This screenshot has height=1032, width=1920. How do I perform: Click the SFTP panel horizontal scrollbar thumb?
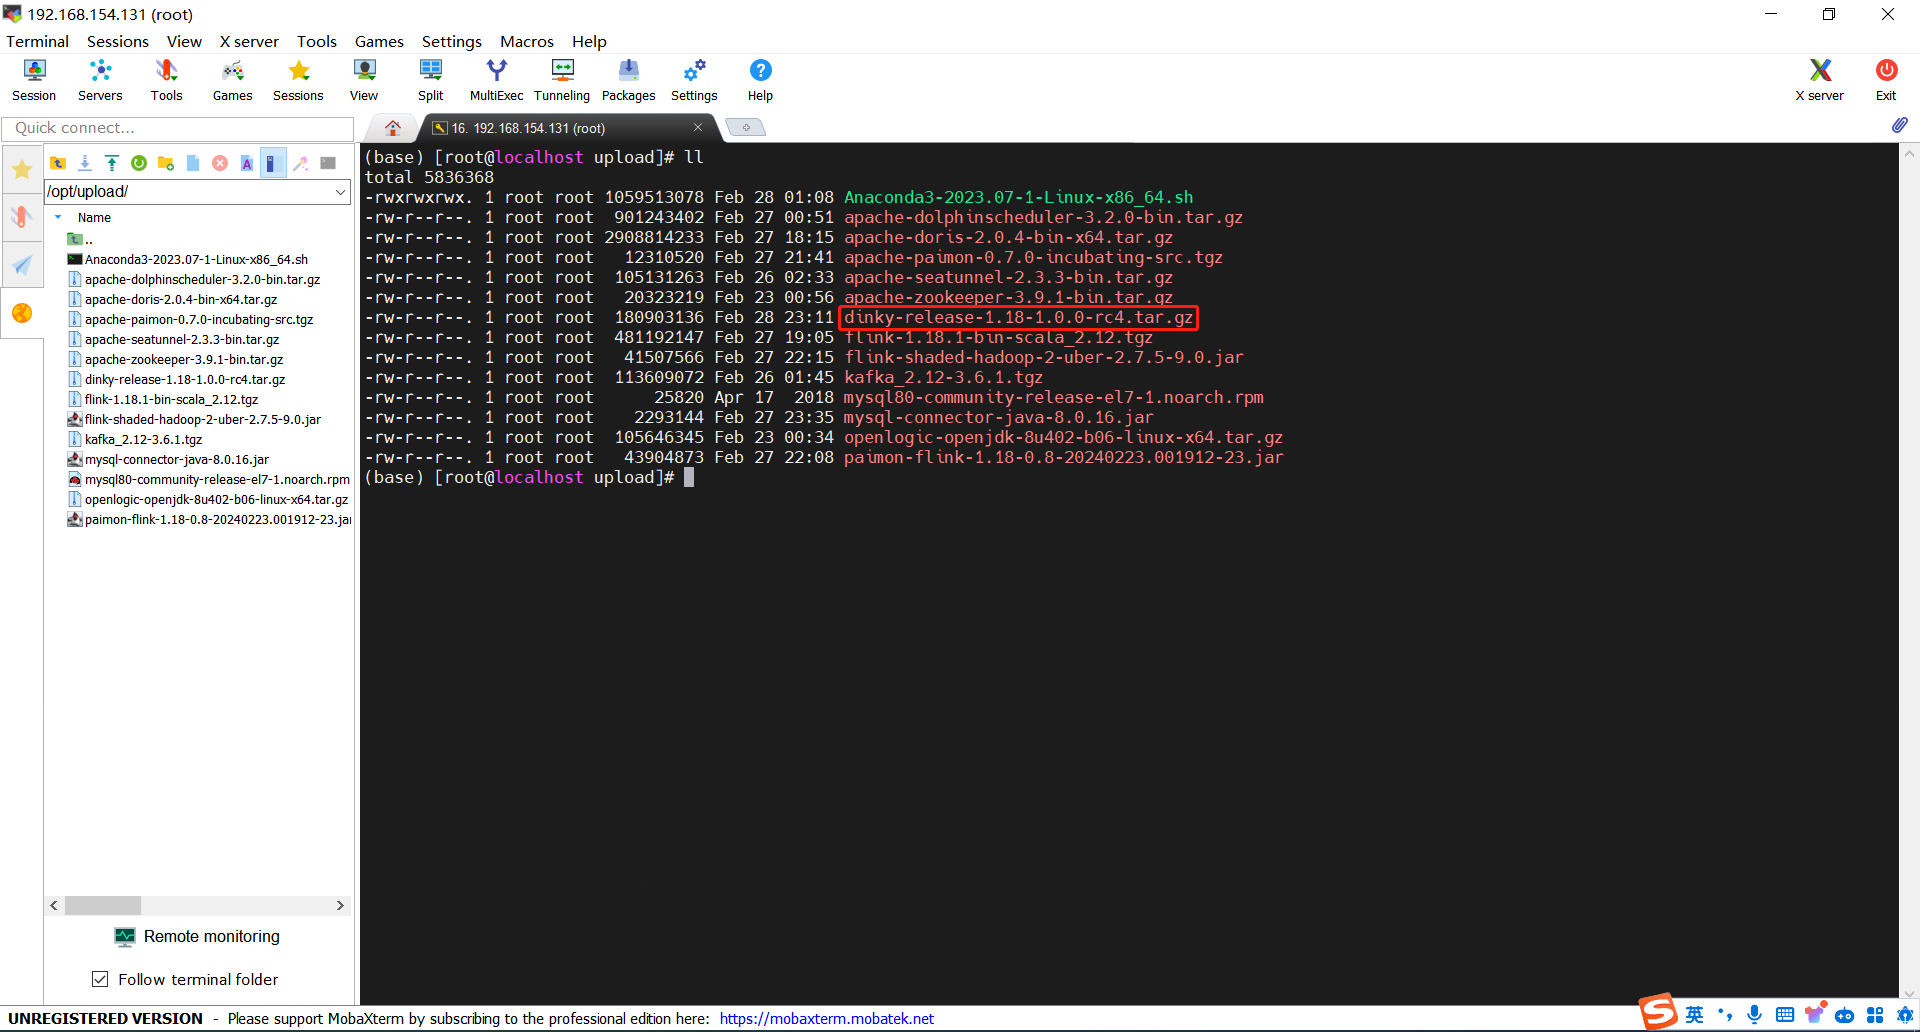coord(103,905)
